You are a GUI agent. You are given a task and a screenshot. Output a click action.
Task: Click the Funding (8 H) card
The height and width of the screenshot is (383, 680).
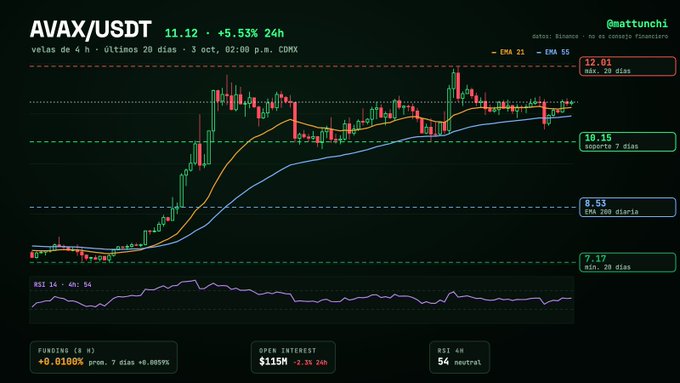tap(104, 357)
